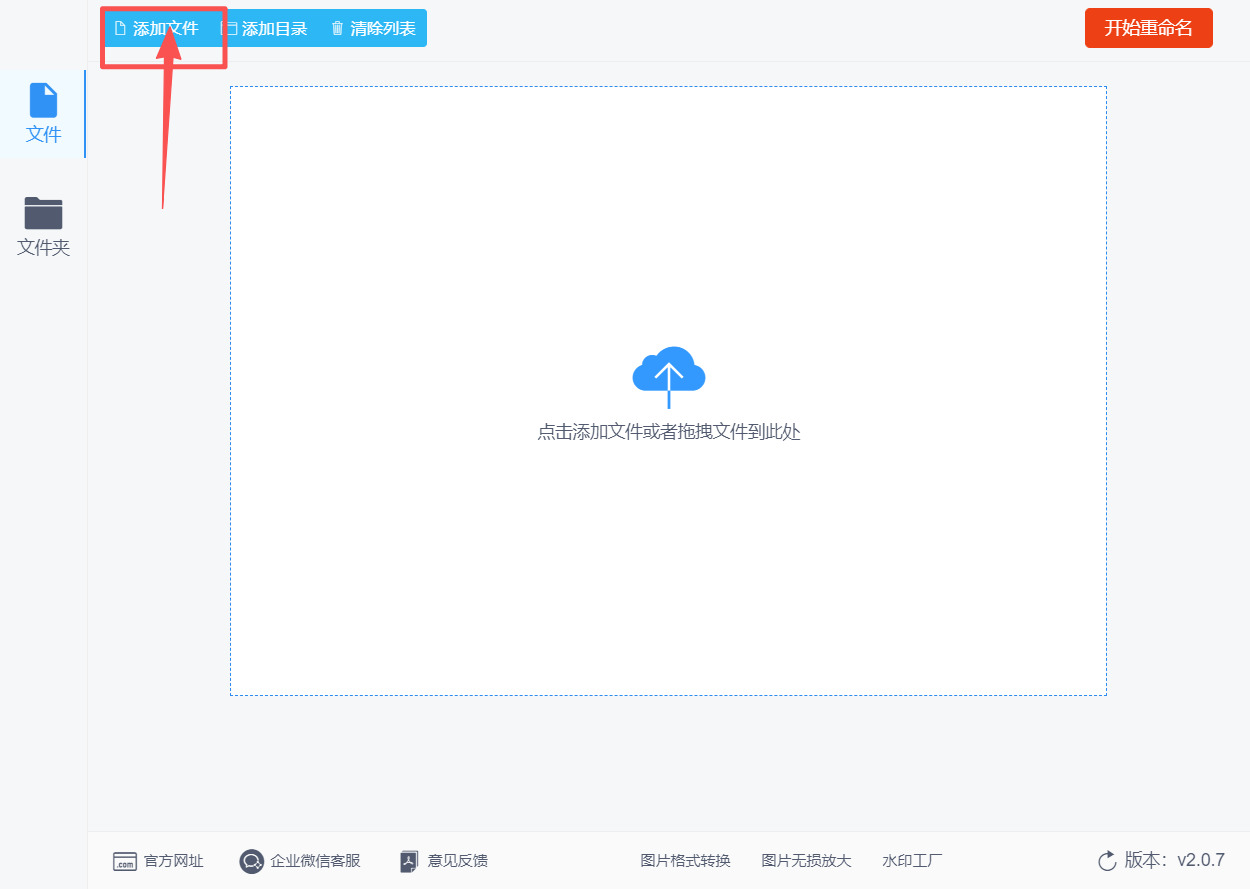
Task: Click the 清除列表 button
Action: pos(373,28)
